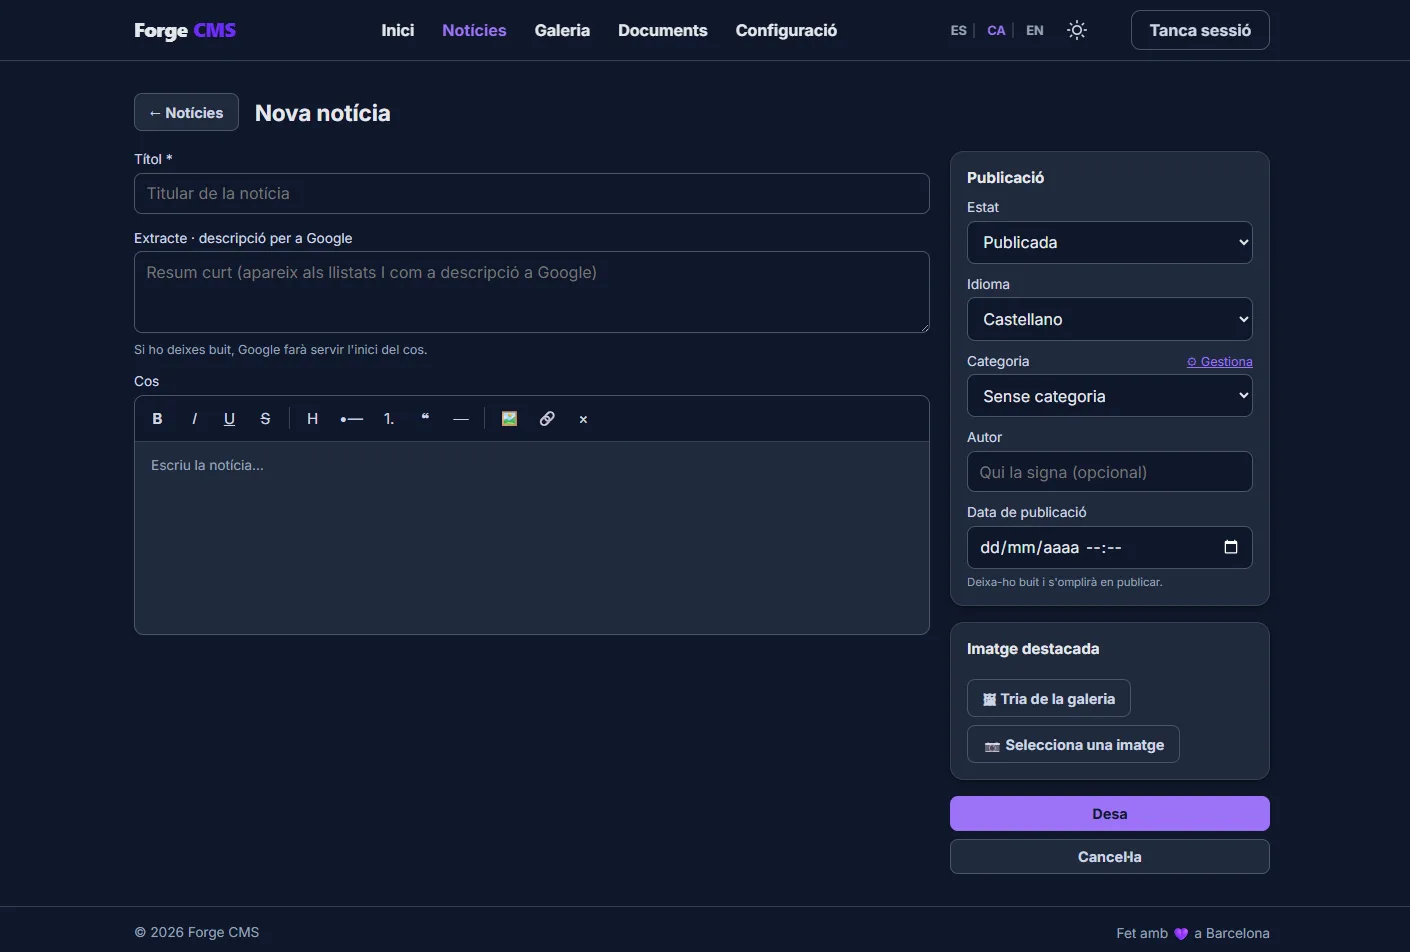Screen dimensions: 1410x952
Task: Apply strikethrough formatting in the editor toolbar
Action: 265,419
